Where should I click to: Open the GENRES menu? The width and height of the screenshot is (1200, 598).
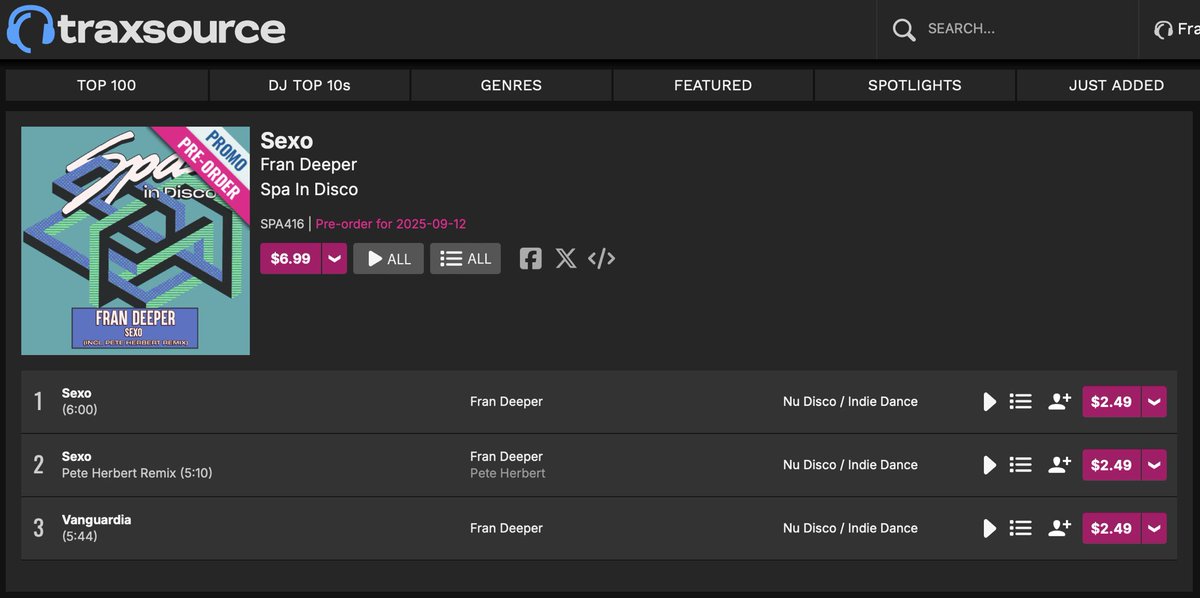(x=511, y=85)
